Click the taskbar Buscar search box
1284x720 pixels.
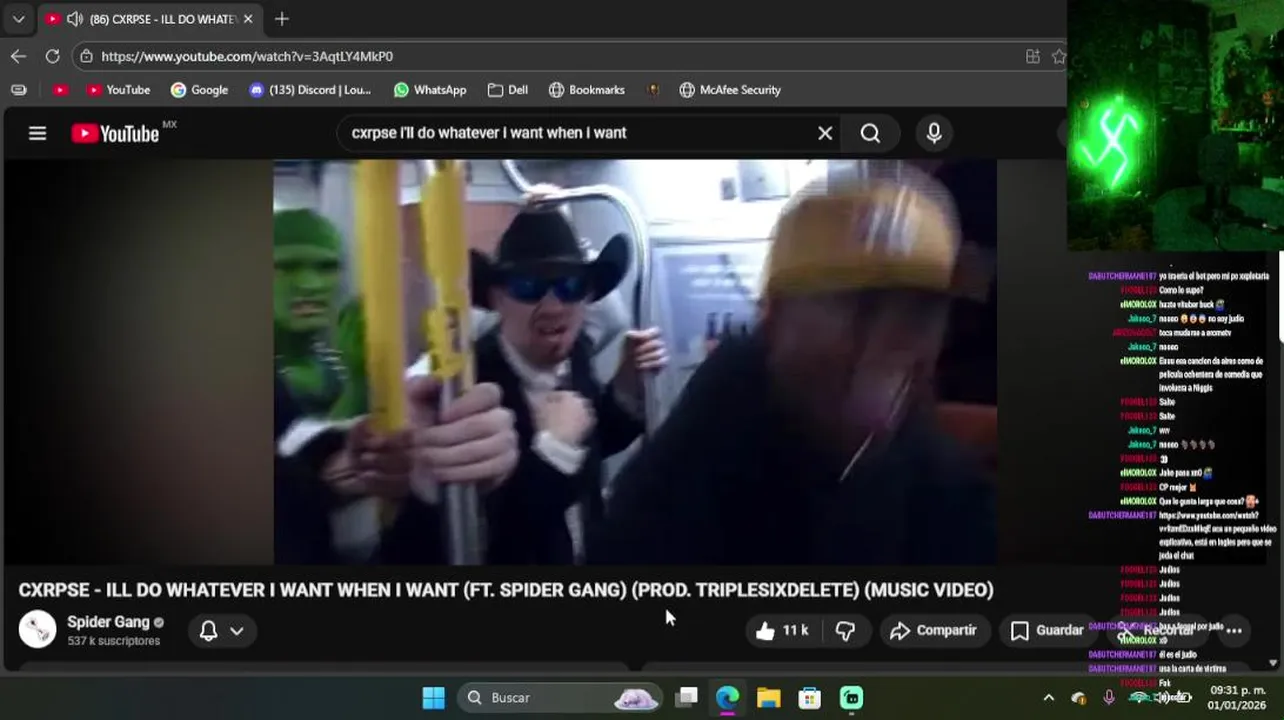pos(560,697)
